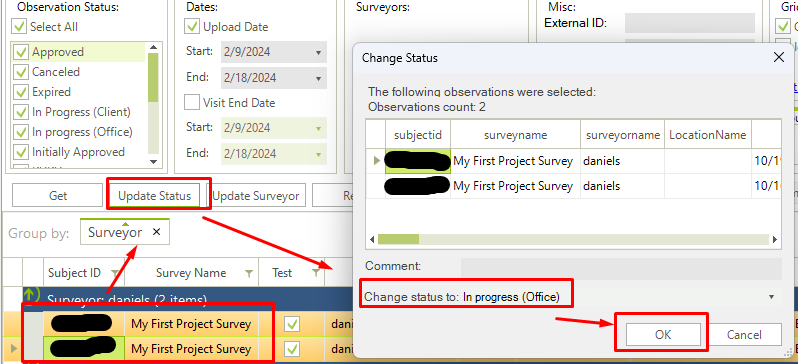Click the dialog's horizontal scrollbar thumb
This screenshot has height=364, width=798.
398,239
